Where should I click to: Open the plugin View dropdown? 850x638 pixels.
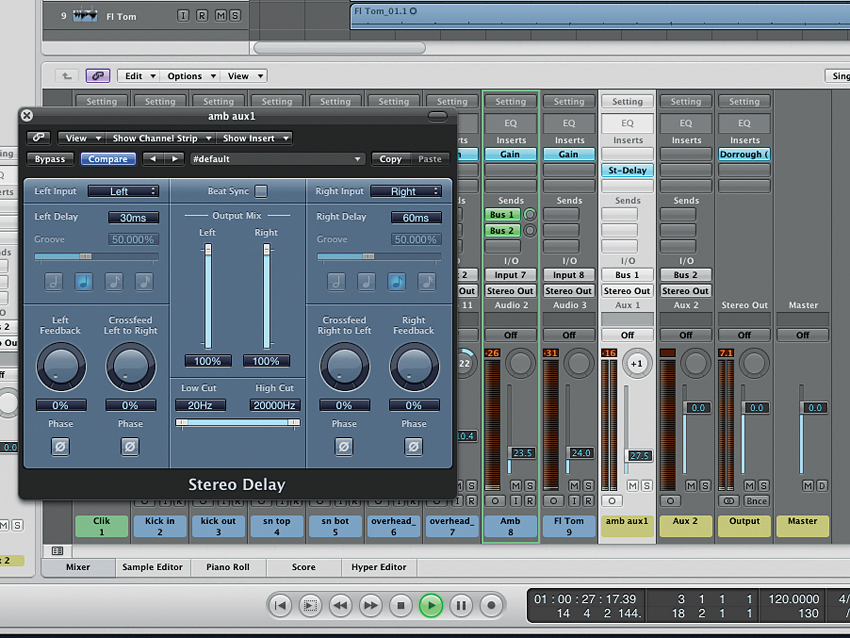click(81, 138)
